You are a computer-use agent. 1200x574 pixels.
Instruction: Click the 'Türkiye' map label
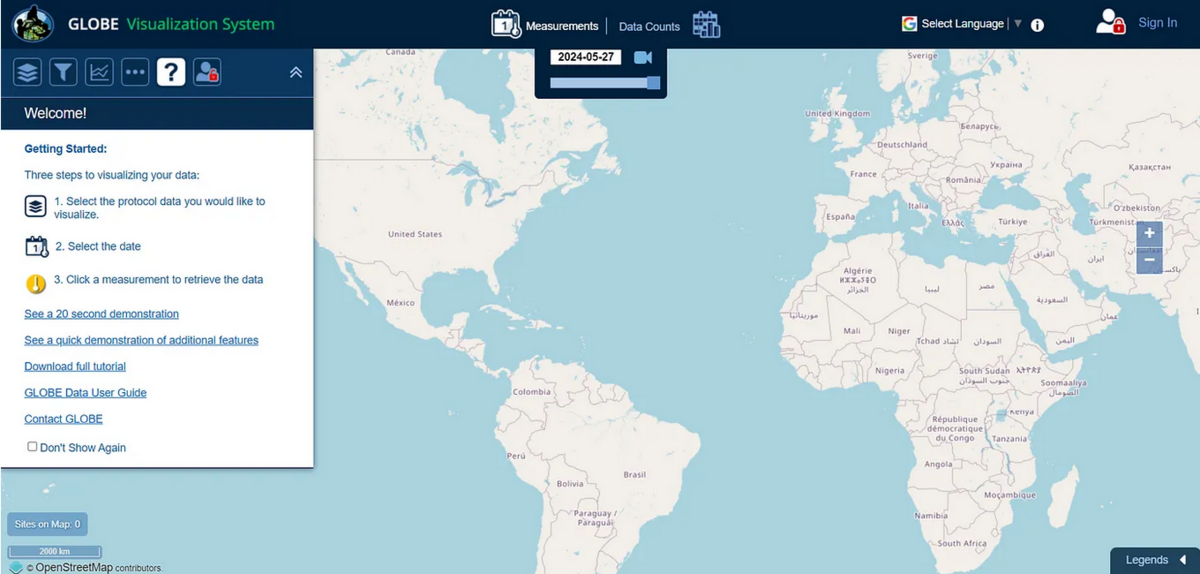click(1012, 221)
